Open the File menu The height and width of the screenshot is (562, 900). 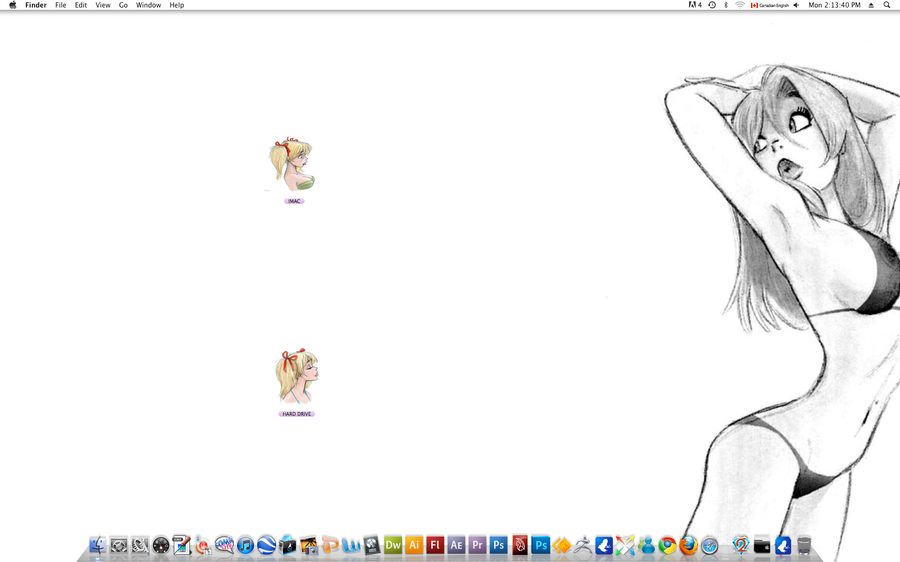[x=60, y=5]
